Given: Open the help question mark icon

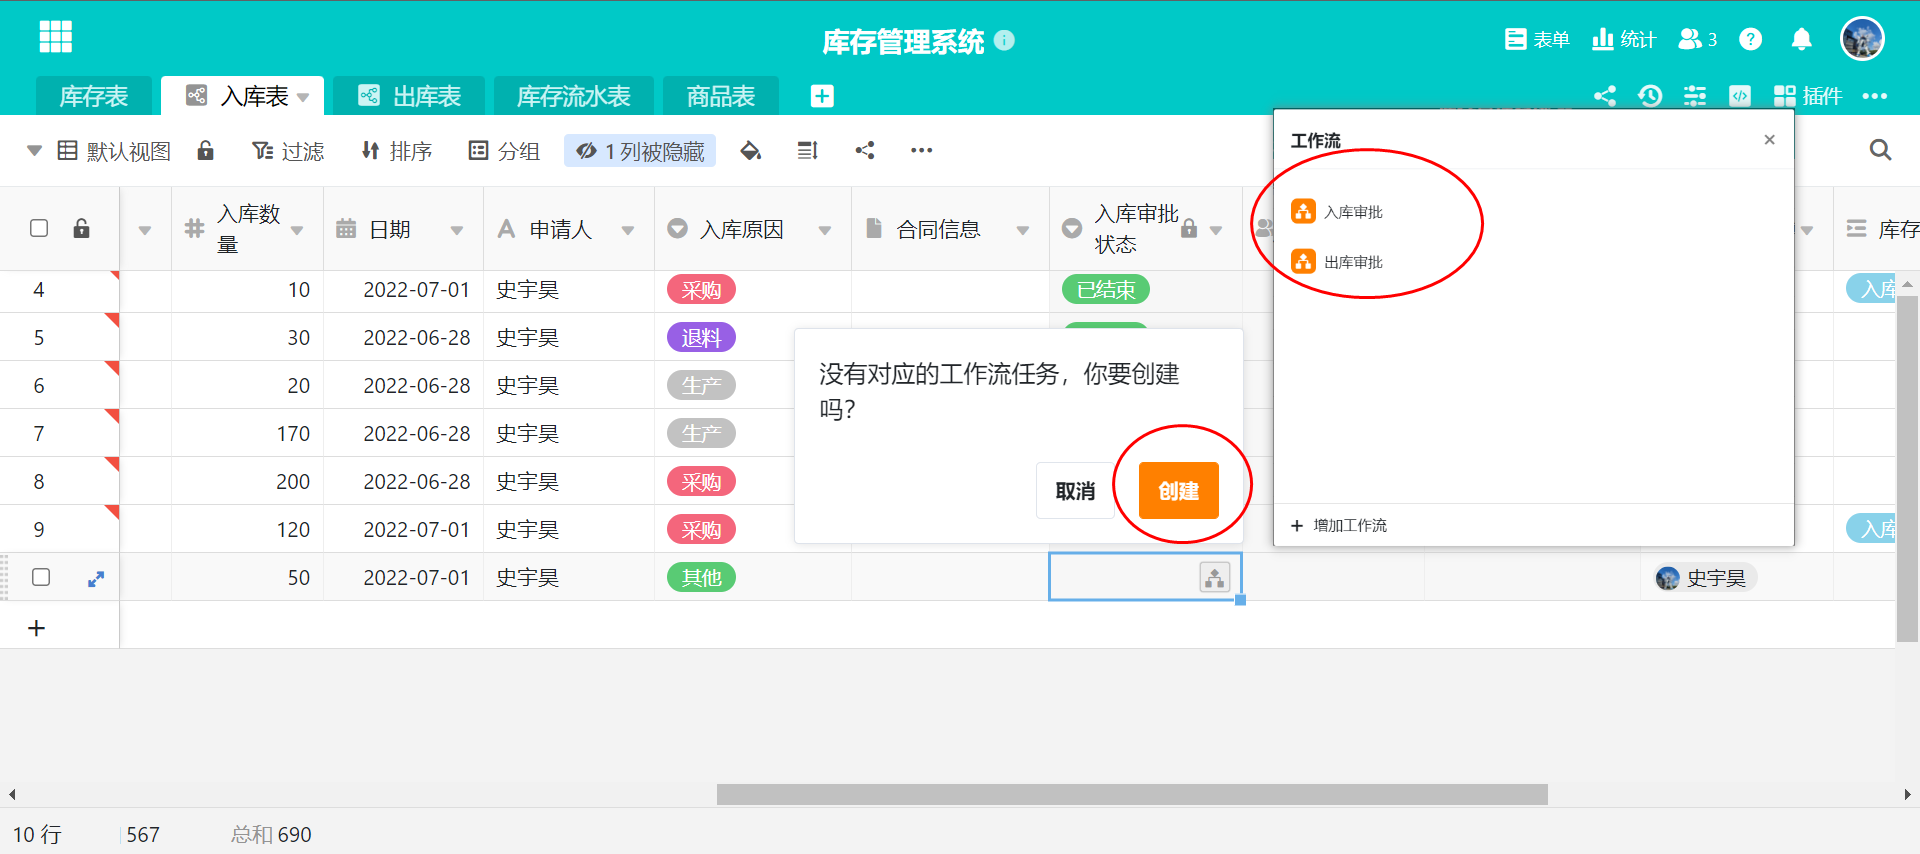Looking at the screenshot, I should click(x=1750, y=39).
